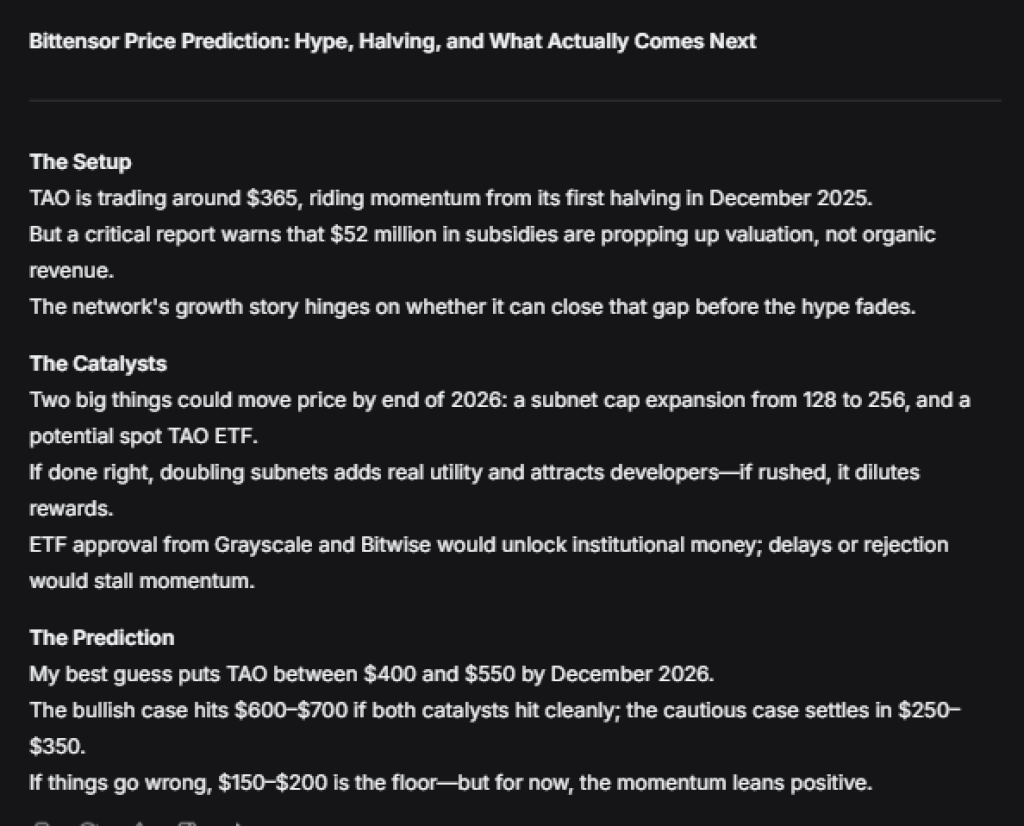Click "The Prediction" section heading

pos(101,638)
